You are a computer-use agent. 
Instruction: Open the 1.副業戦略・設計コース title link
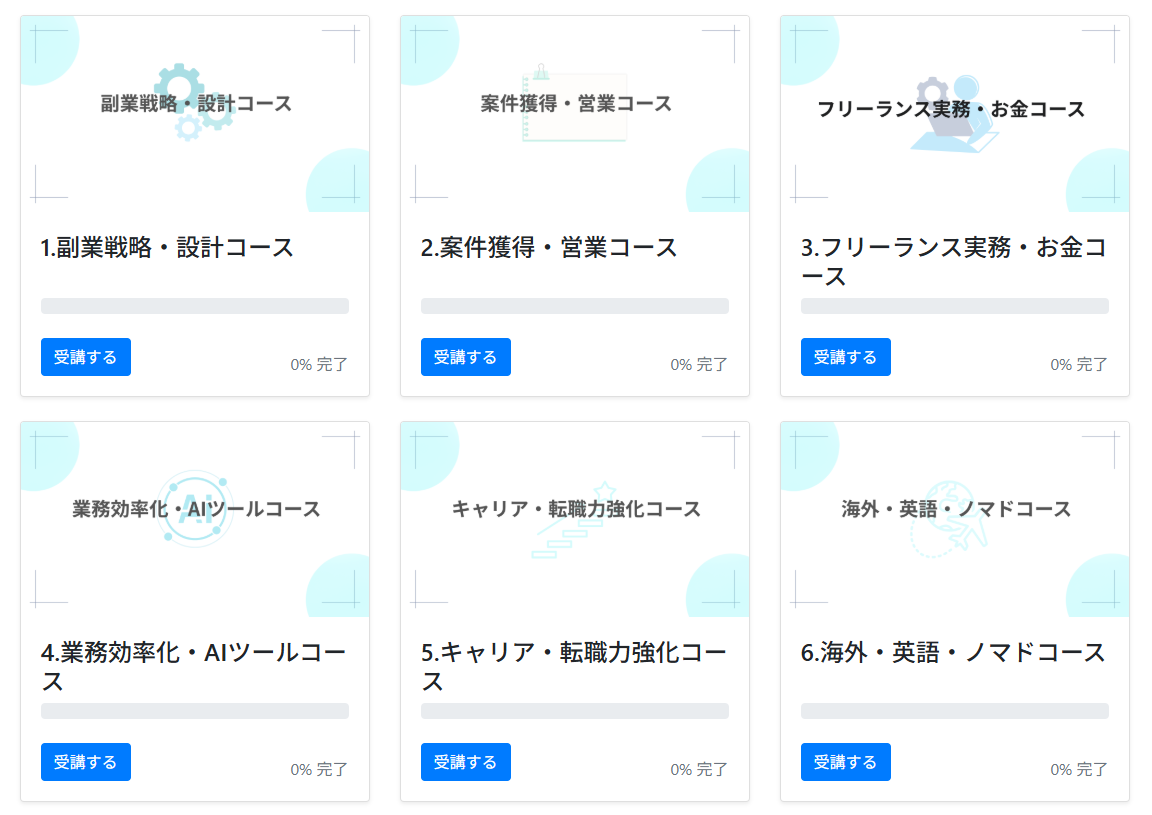point(165,247)
